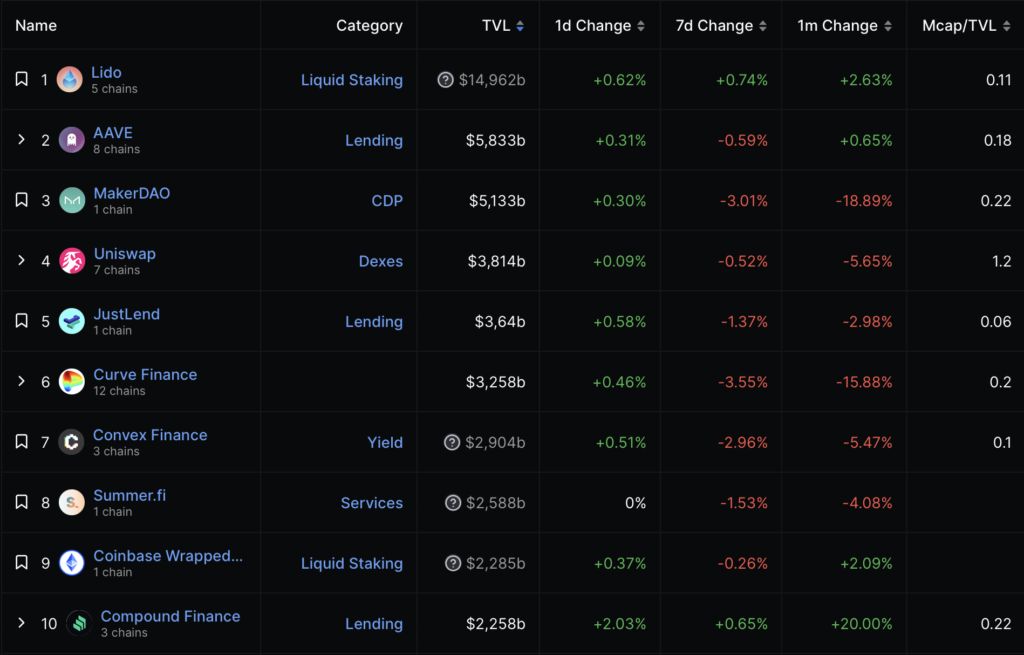The width and height of the screenshot is (1024, 655).
Task: Expand the AAVE row chevron
Action: (x=21, y=141)
